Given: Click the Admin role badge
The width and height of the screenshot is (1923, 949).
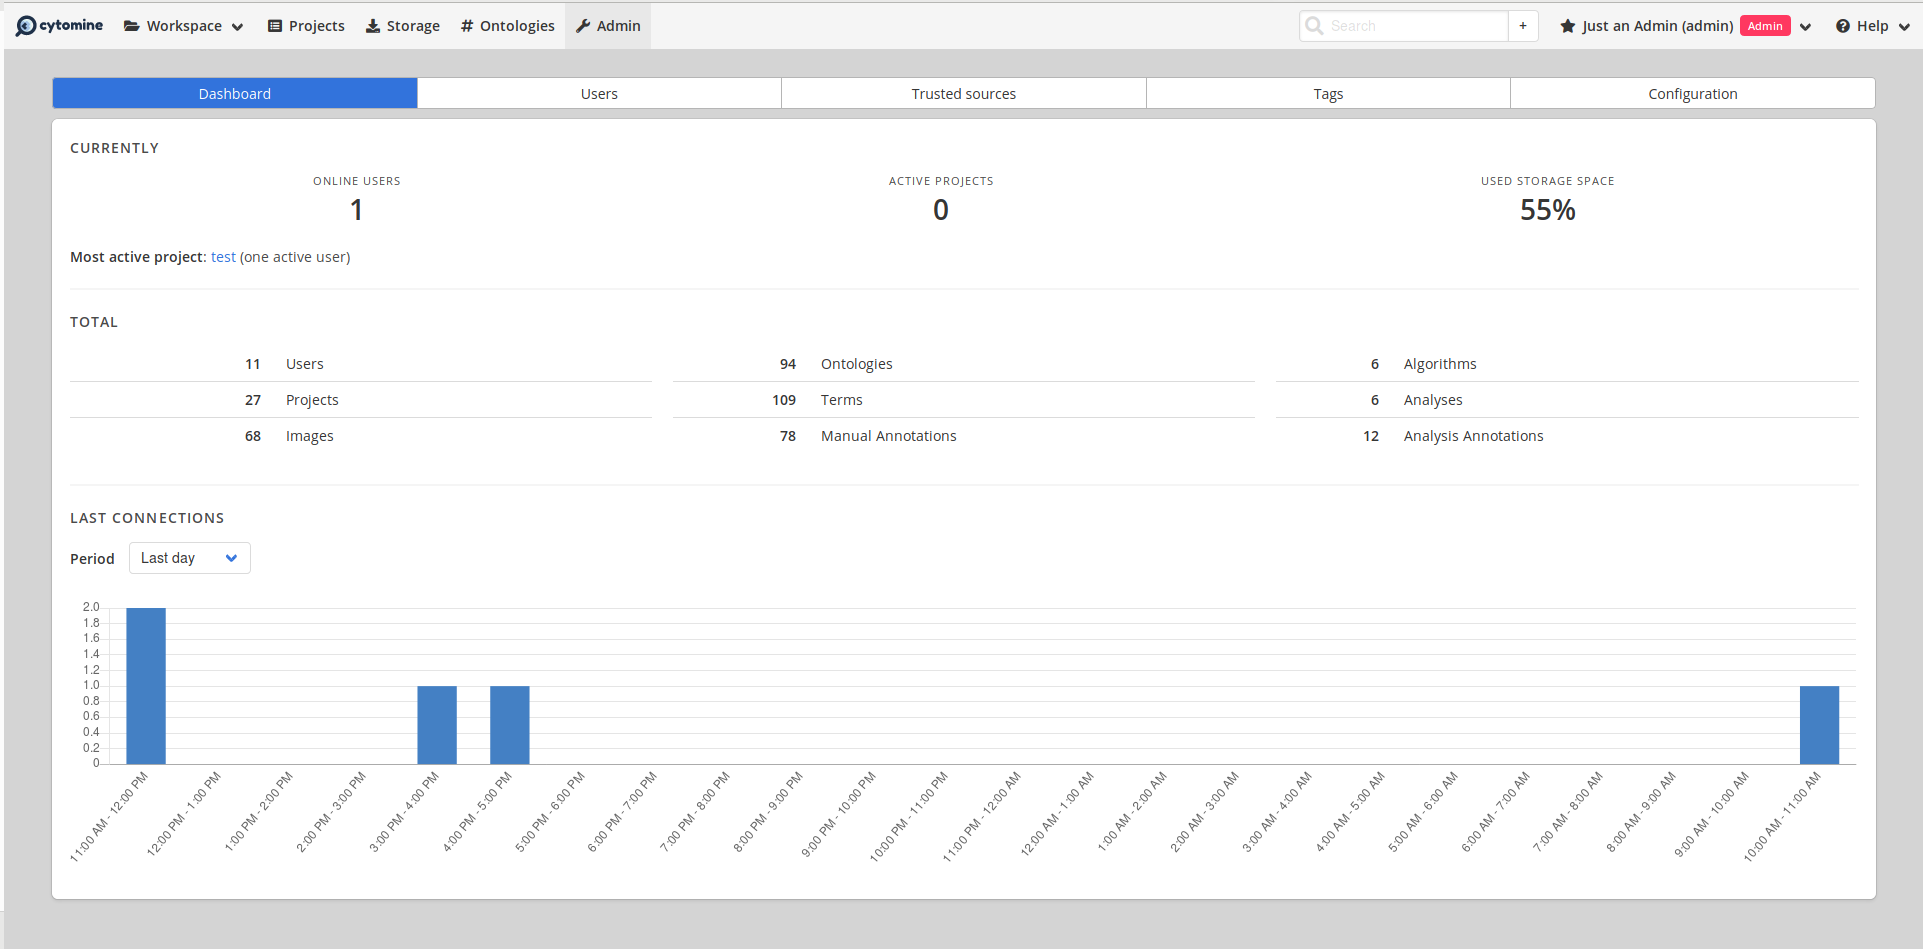Looking at the screenshot, I should (1765, 25).
